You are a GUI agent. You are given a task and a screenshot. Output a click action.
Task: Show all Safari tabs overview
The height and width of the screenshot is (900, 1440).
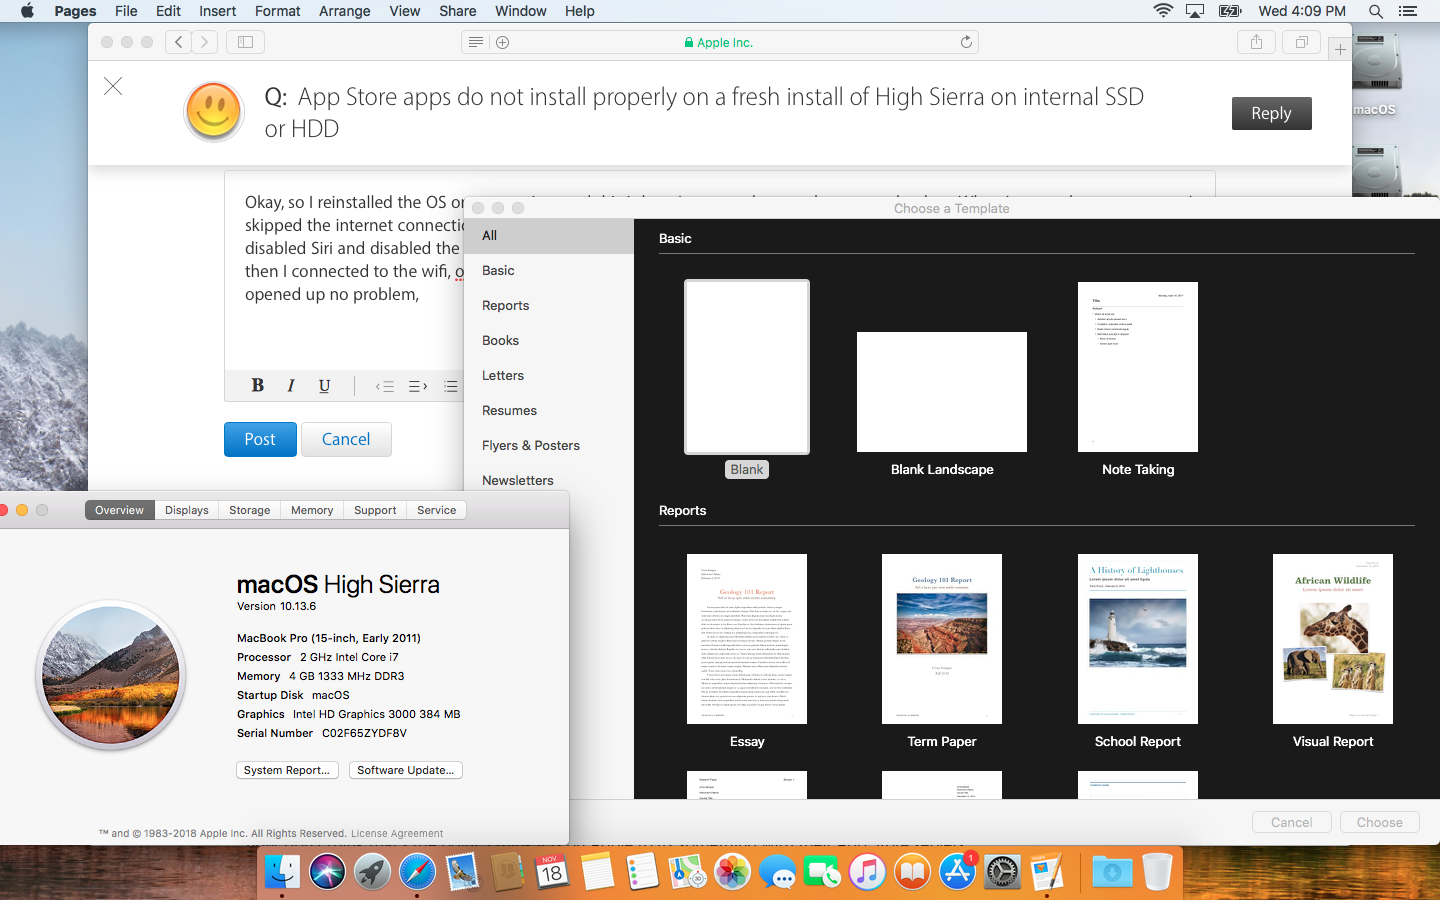pyautogui.click(x=1302, y=42)
